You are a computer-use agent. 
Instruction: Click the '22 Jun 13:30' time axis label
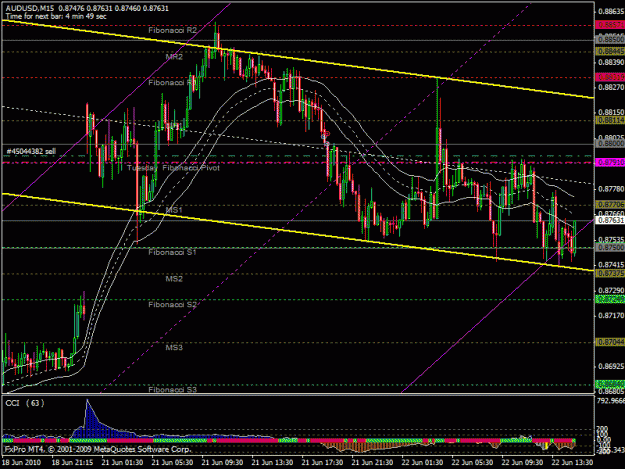tap(572, 462)
